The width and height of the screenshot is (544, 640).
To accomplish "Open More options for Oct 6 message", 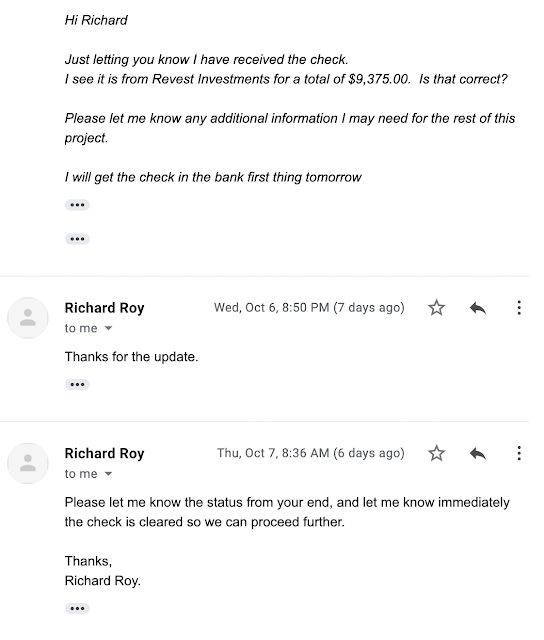I will click(519, 307).
